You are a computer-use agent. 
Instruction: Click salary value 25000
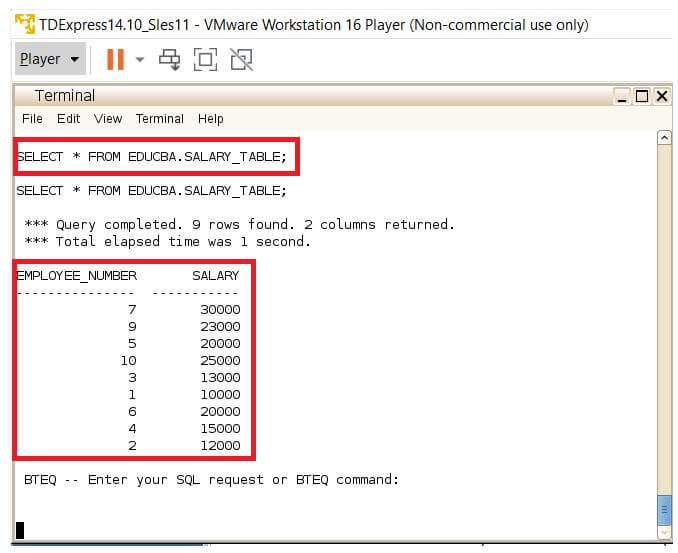pyautogui.click(x=220, y=361)
